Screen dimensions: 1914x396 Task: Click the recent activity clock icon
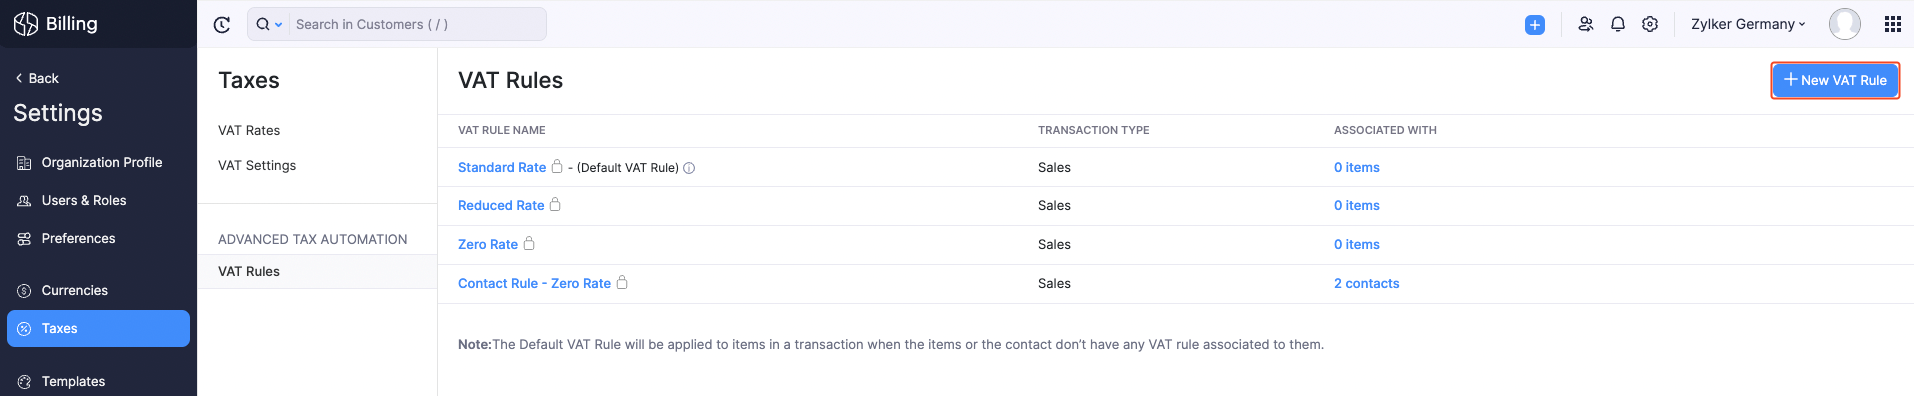pos(222,25)
